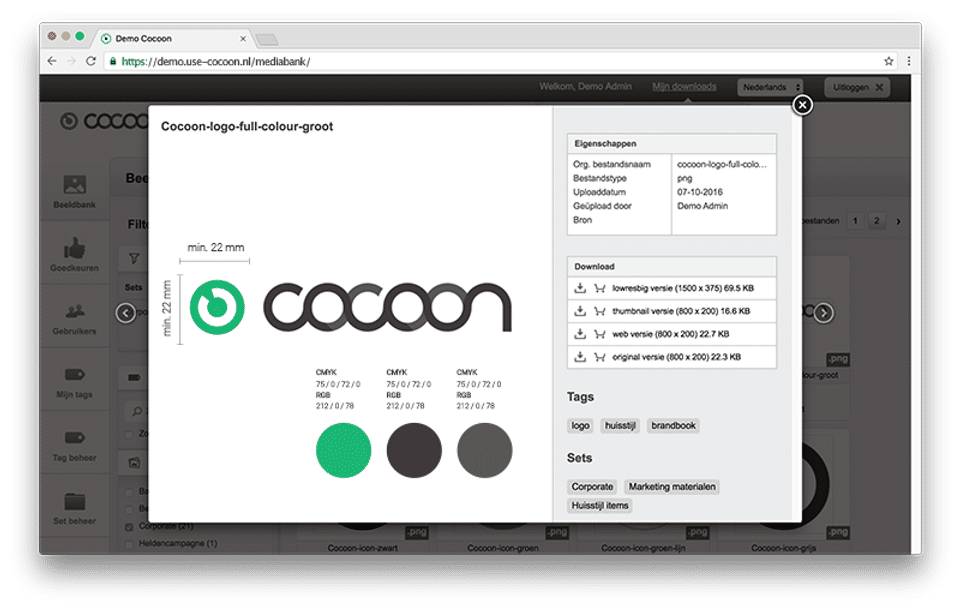Add thumbnail versie to cart
This screenshot has height=610, width=960.
point(599,311)
